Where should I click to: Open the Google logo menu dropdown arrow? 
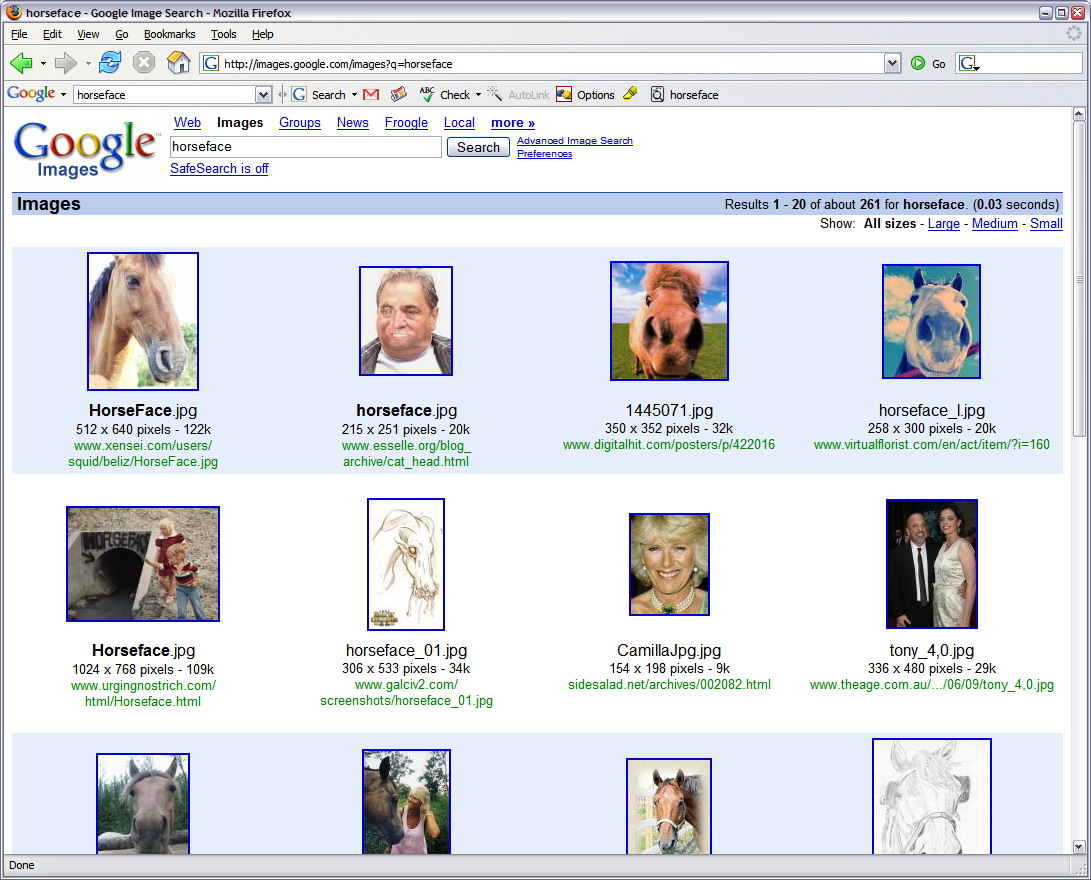point(63,95)
